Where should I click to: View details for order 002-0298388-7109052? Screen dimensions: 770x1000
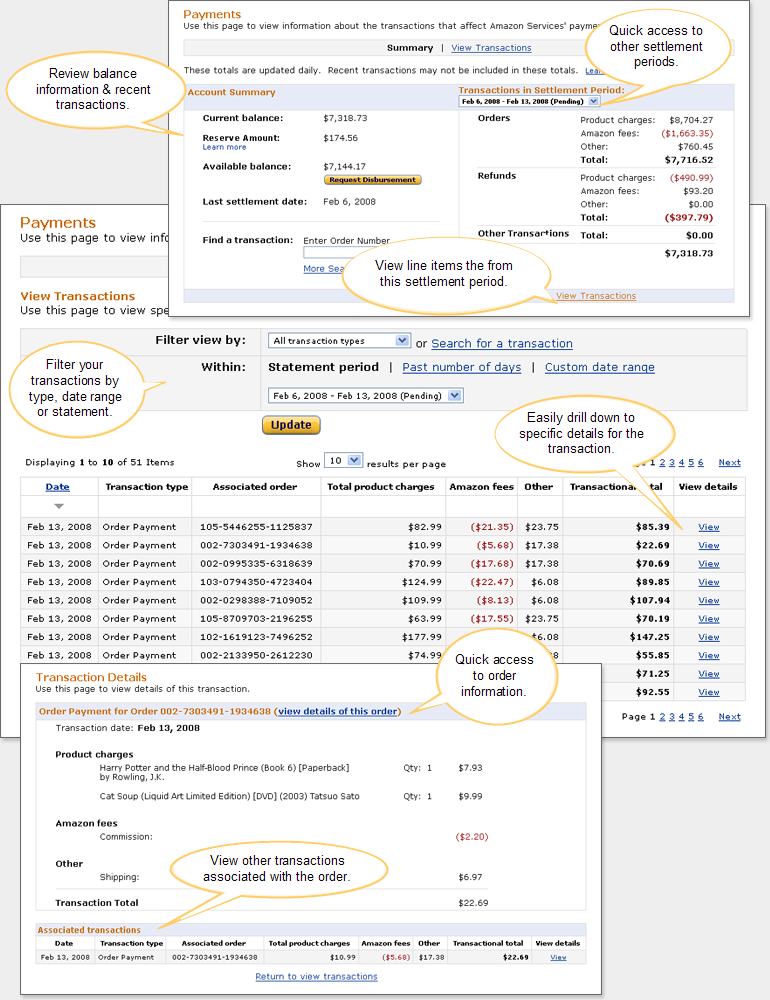coord(709,600)
